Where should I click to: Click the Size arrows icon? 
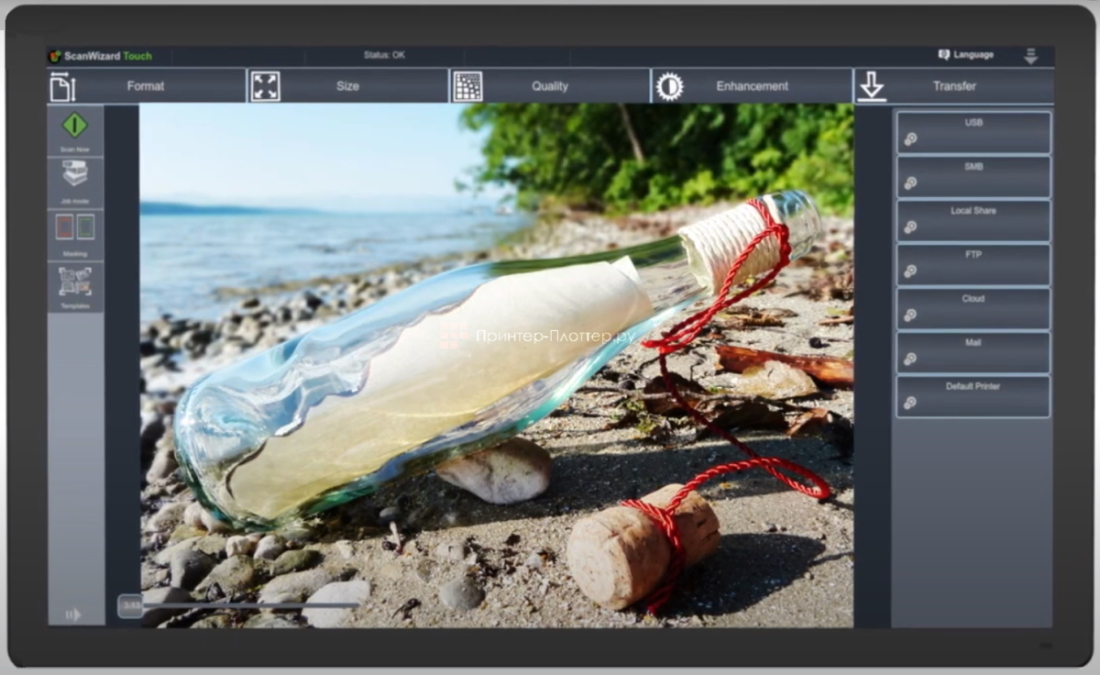click(265, 87)
